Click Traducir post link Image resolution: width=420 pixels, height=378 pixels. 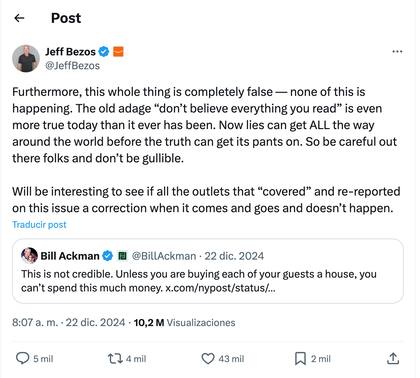coord(39,225)
